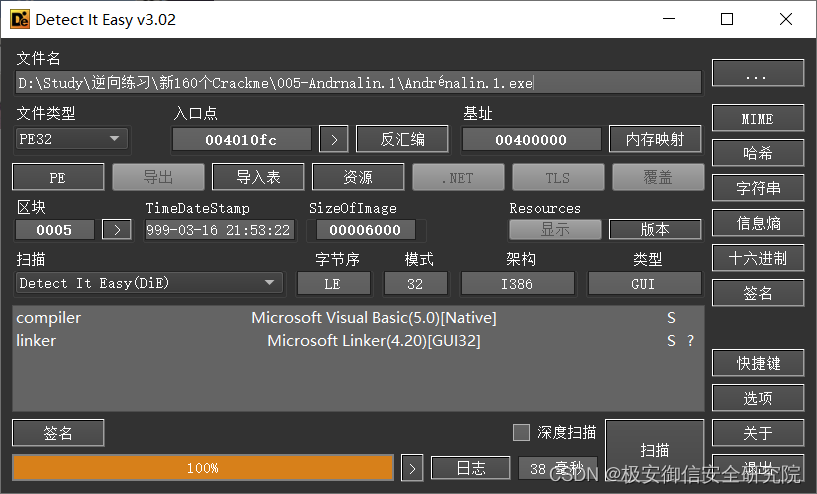Click the S marker on linker row
This screenshot has width=817, height=494.
[x=671, y=340]
